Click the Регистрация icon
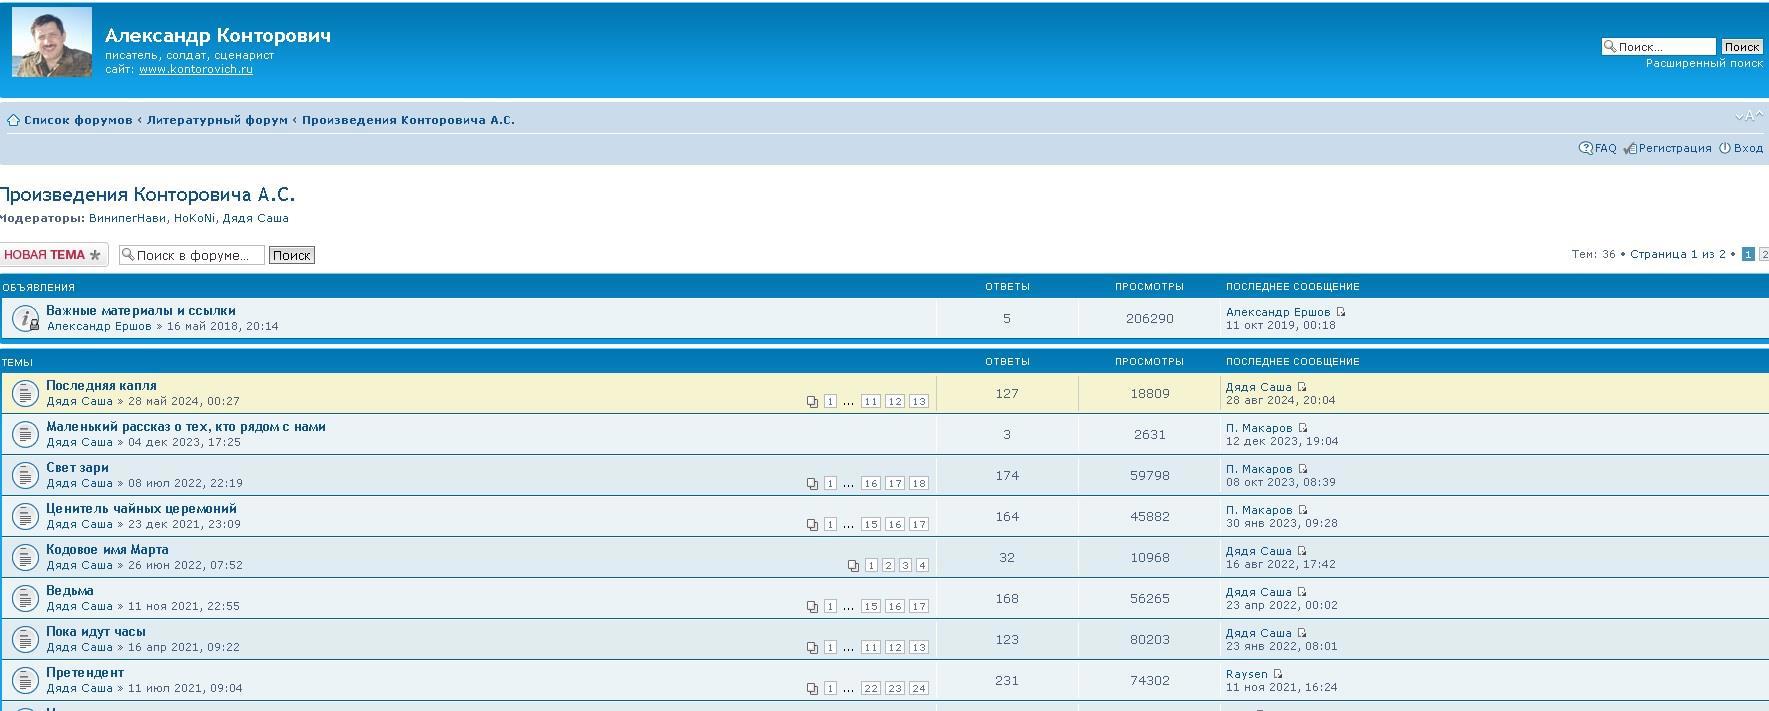 click(x=1630, y=149)
